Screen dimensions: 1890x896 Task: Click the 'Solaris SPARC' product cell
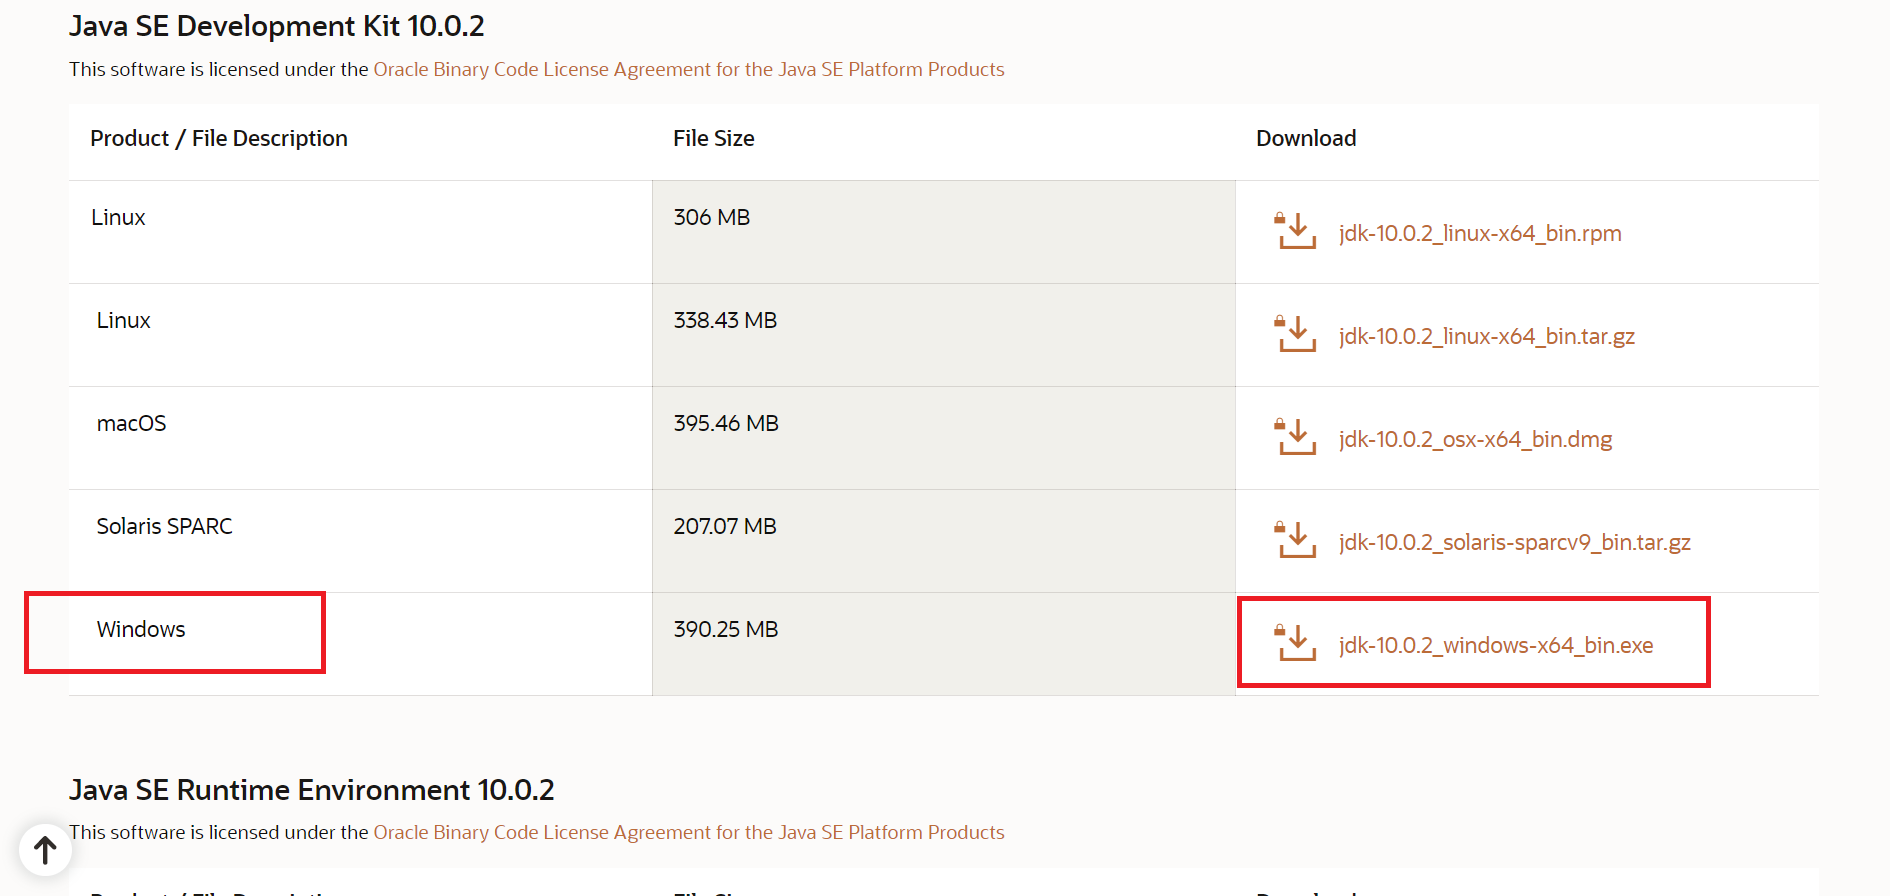tap(360, 541)
